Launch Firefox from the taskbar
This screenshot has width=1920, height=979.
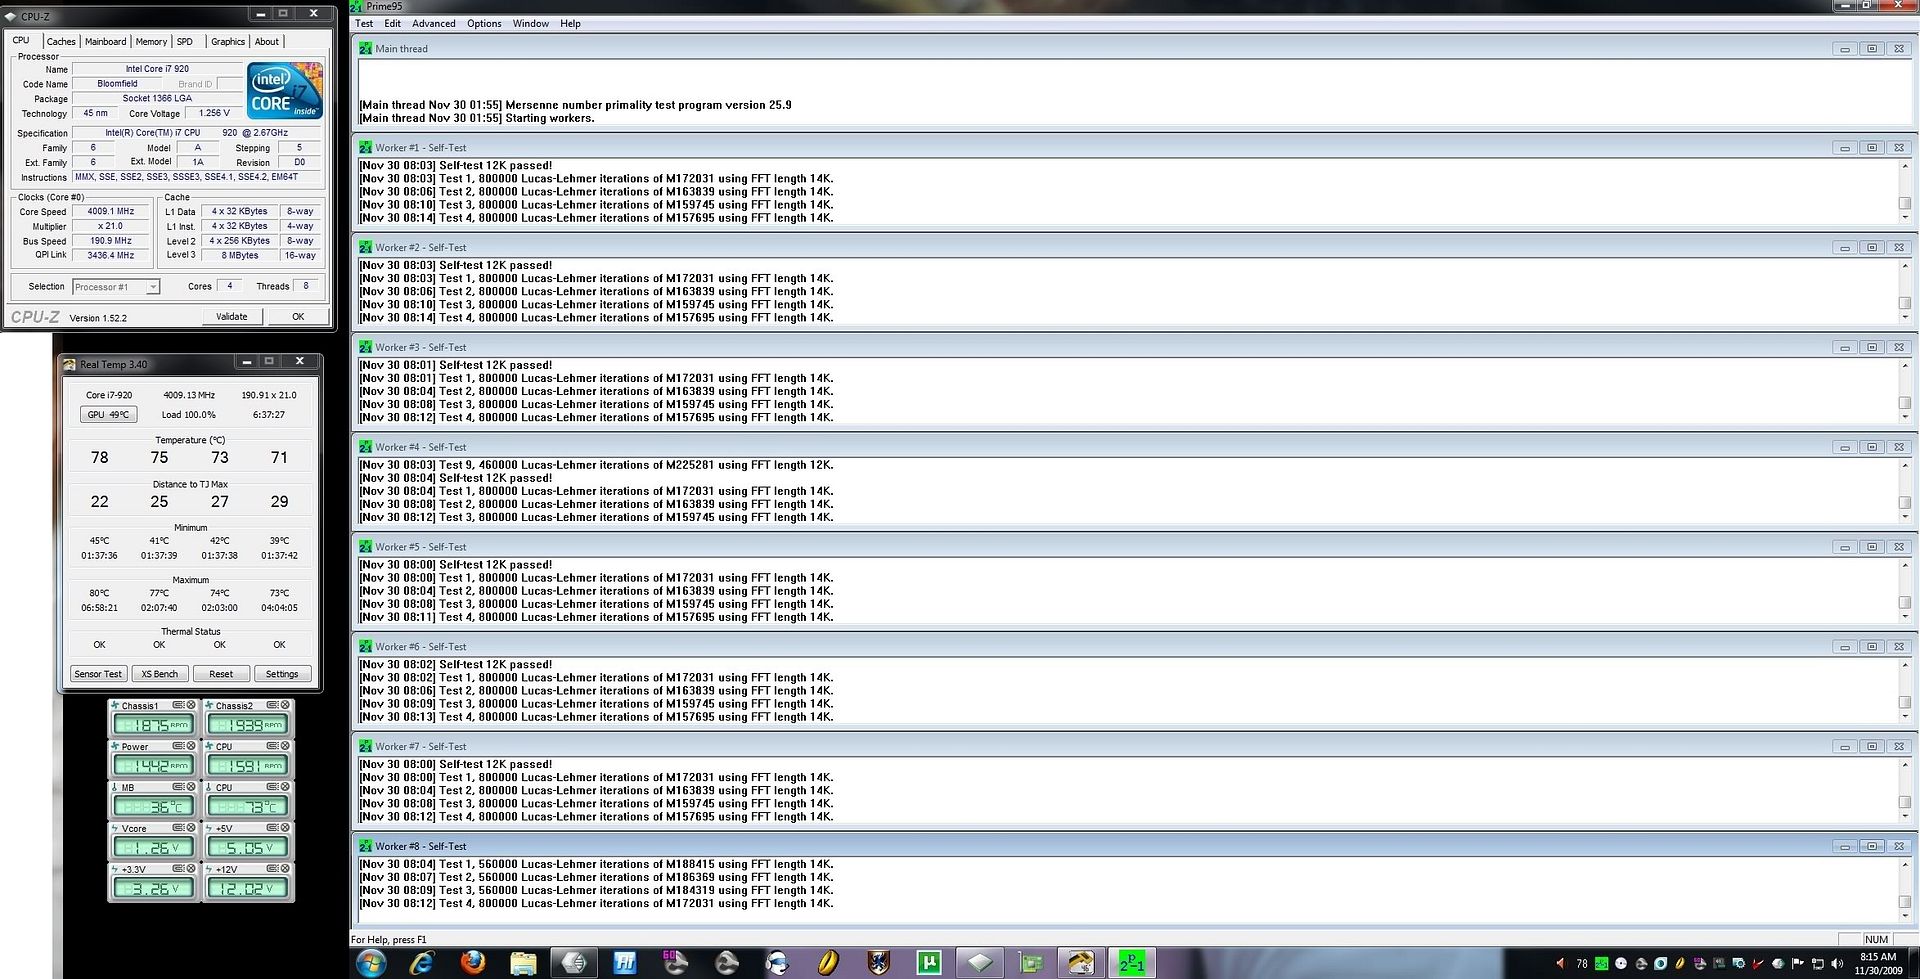(x=473, y=963)
